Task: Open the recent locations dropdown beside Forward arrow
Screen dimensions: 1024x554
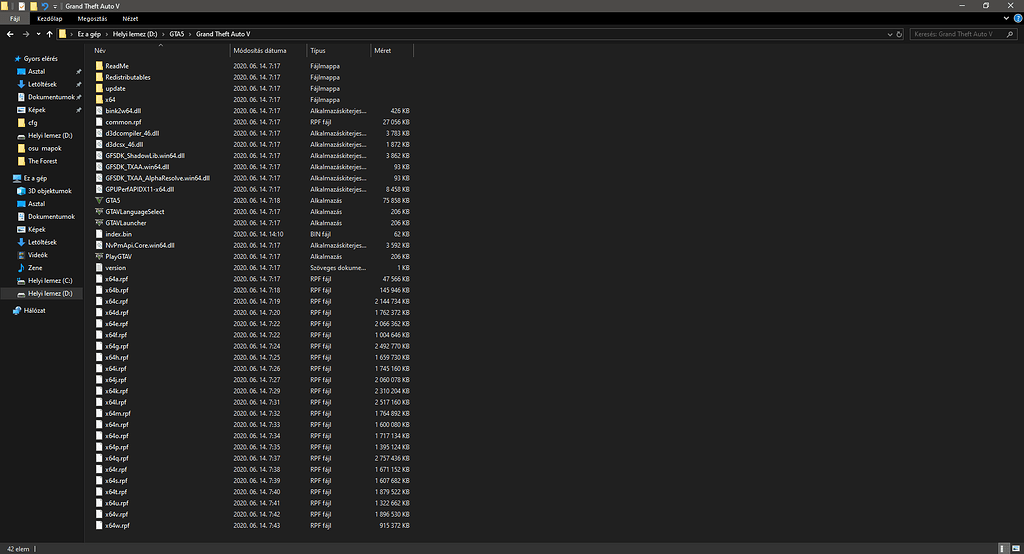Action: tap(37, 34)
